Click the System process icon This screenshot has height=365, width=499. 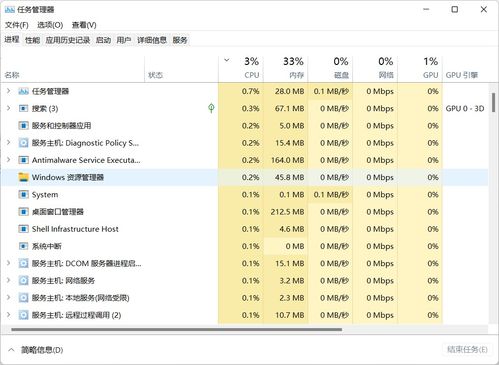tap(23, 195)
